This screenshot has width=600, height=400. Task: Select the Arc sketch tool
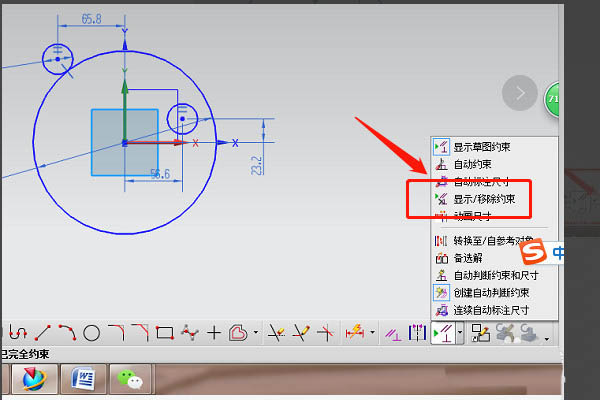point(67,332)
